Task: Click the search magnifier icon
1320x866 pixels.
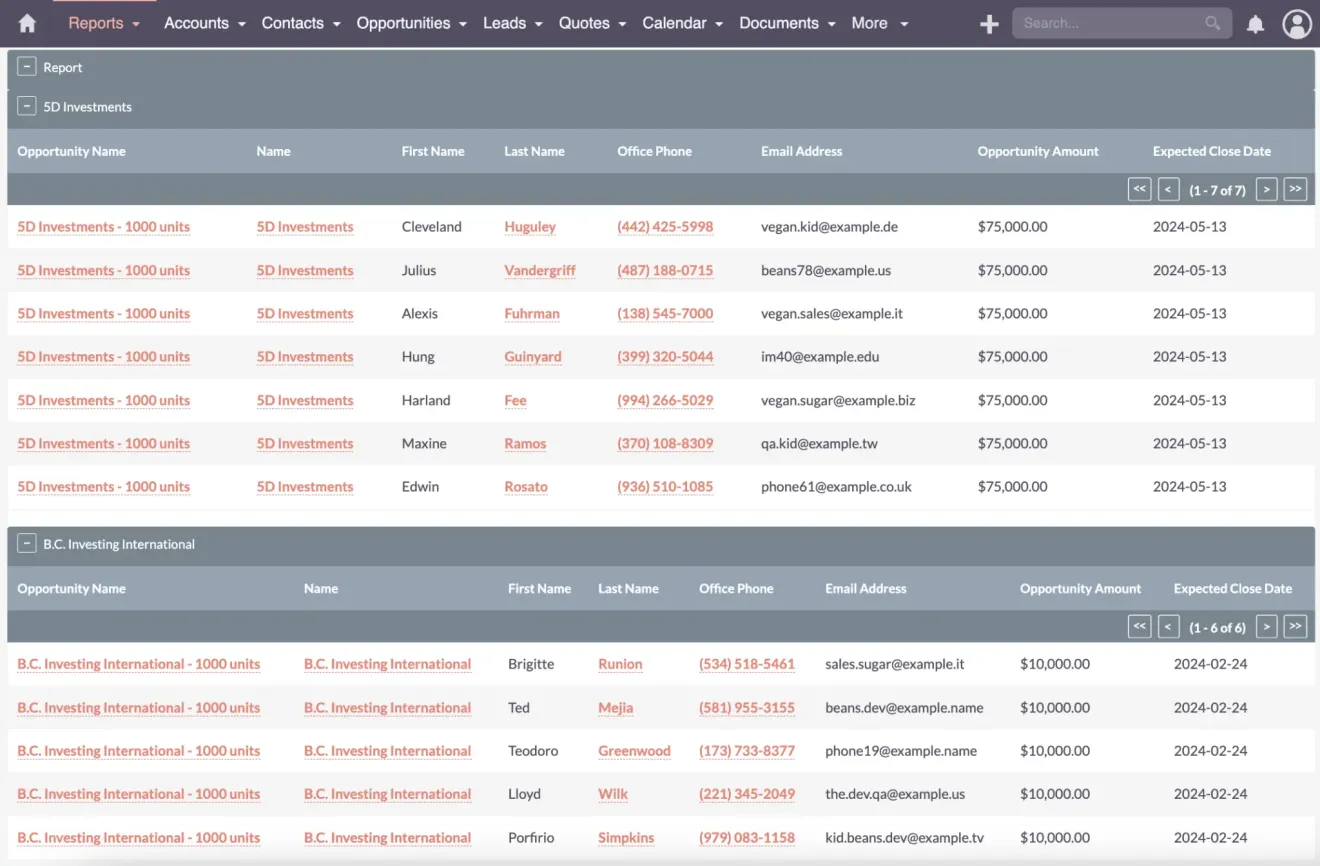Action: [x=1212, y=23]
